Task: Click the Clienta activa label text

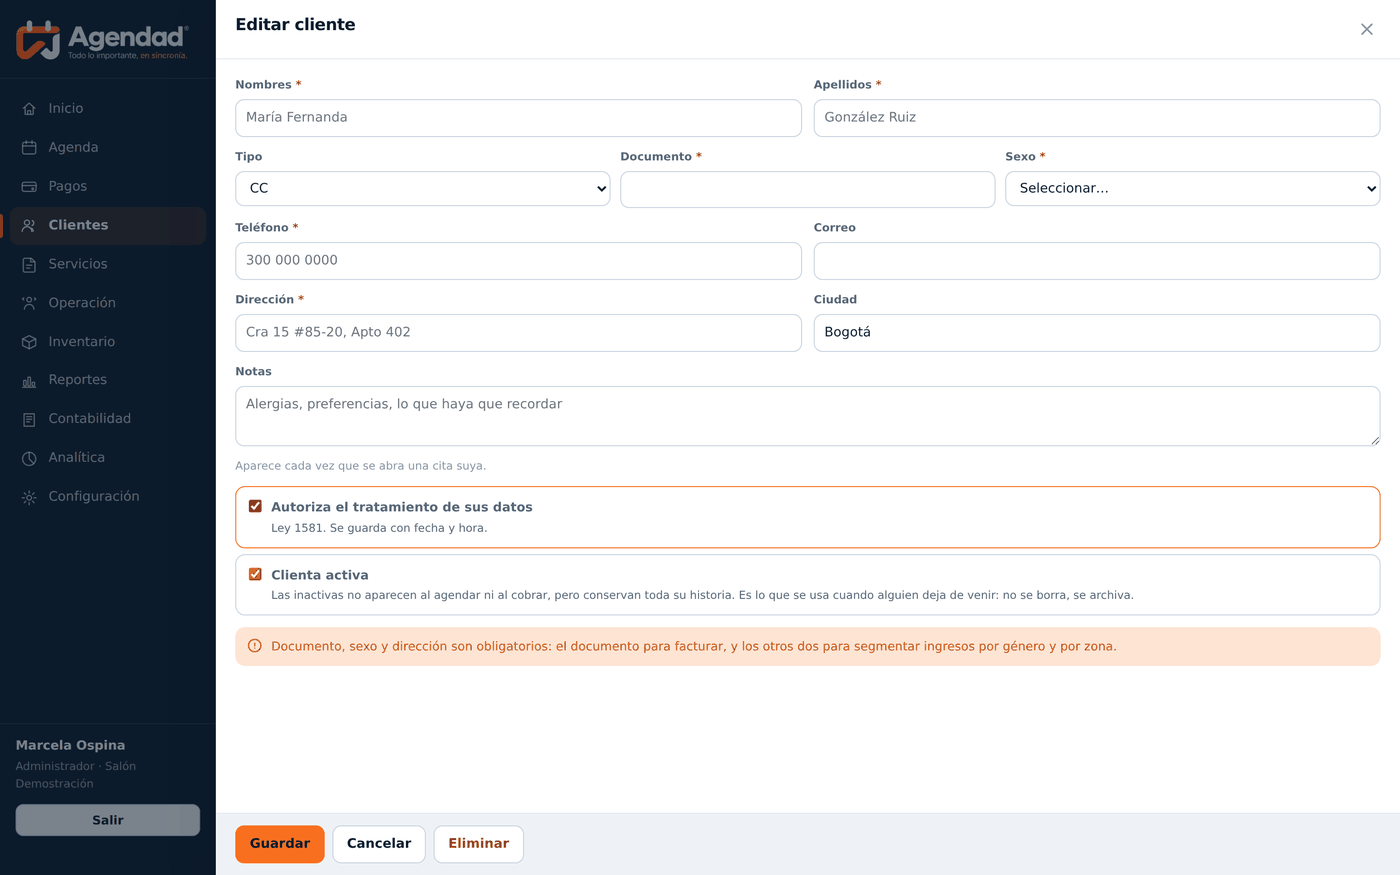Action: tap(320, 575)
